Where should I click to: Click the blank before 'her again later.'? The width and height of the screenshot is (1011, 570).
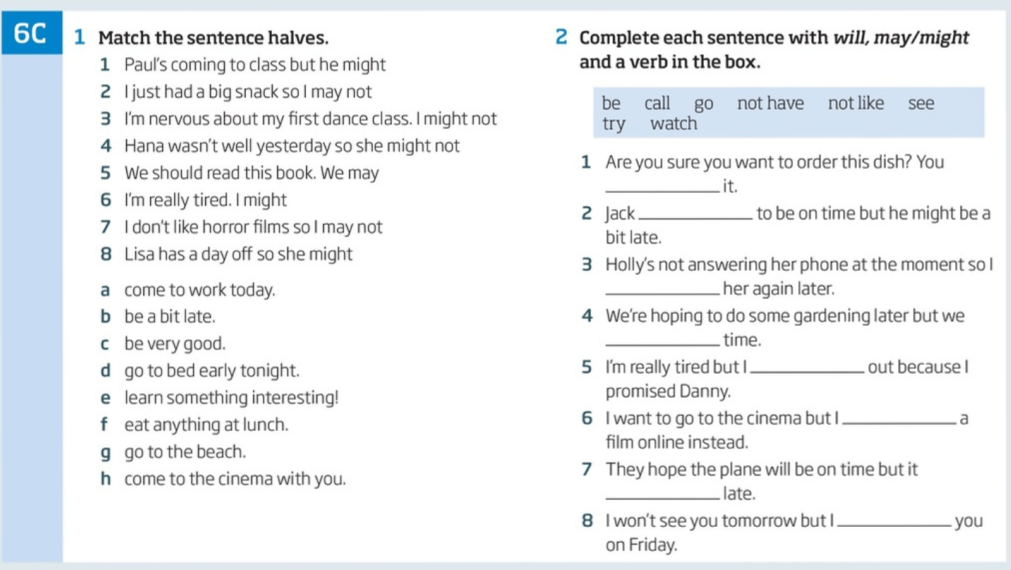coord(662,291)
